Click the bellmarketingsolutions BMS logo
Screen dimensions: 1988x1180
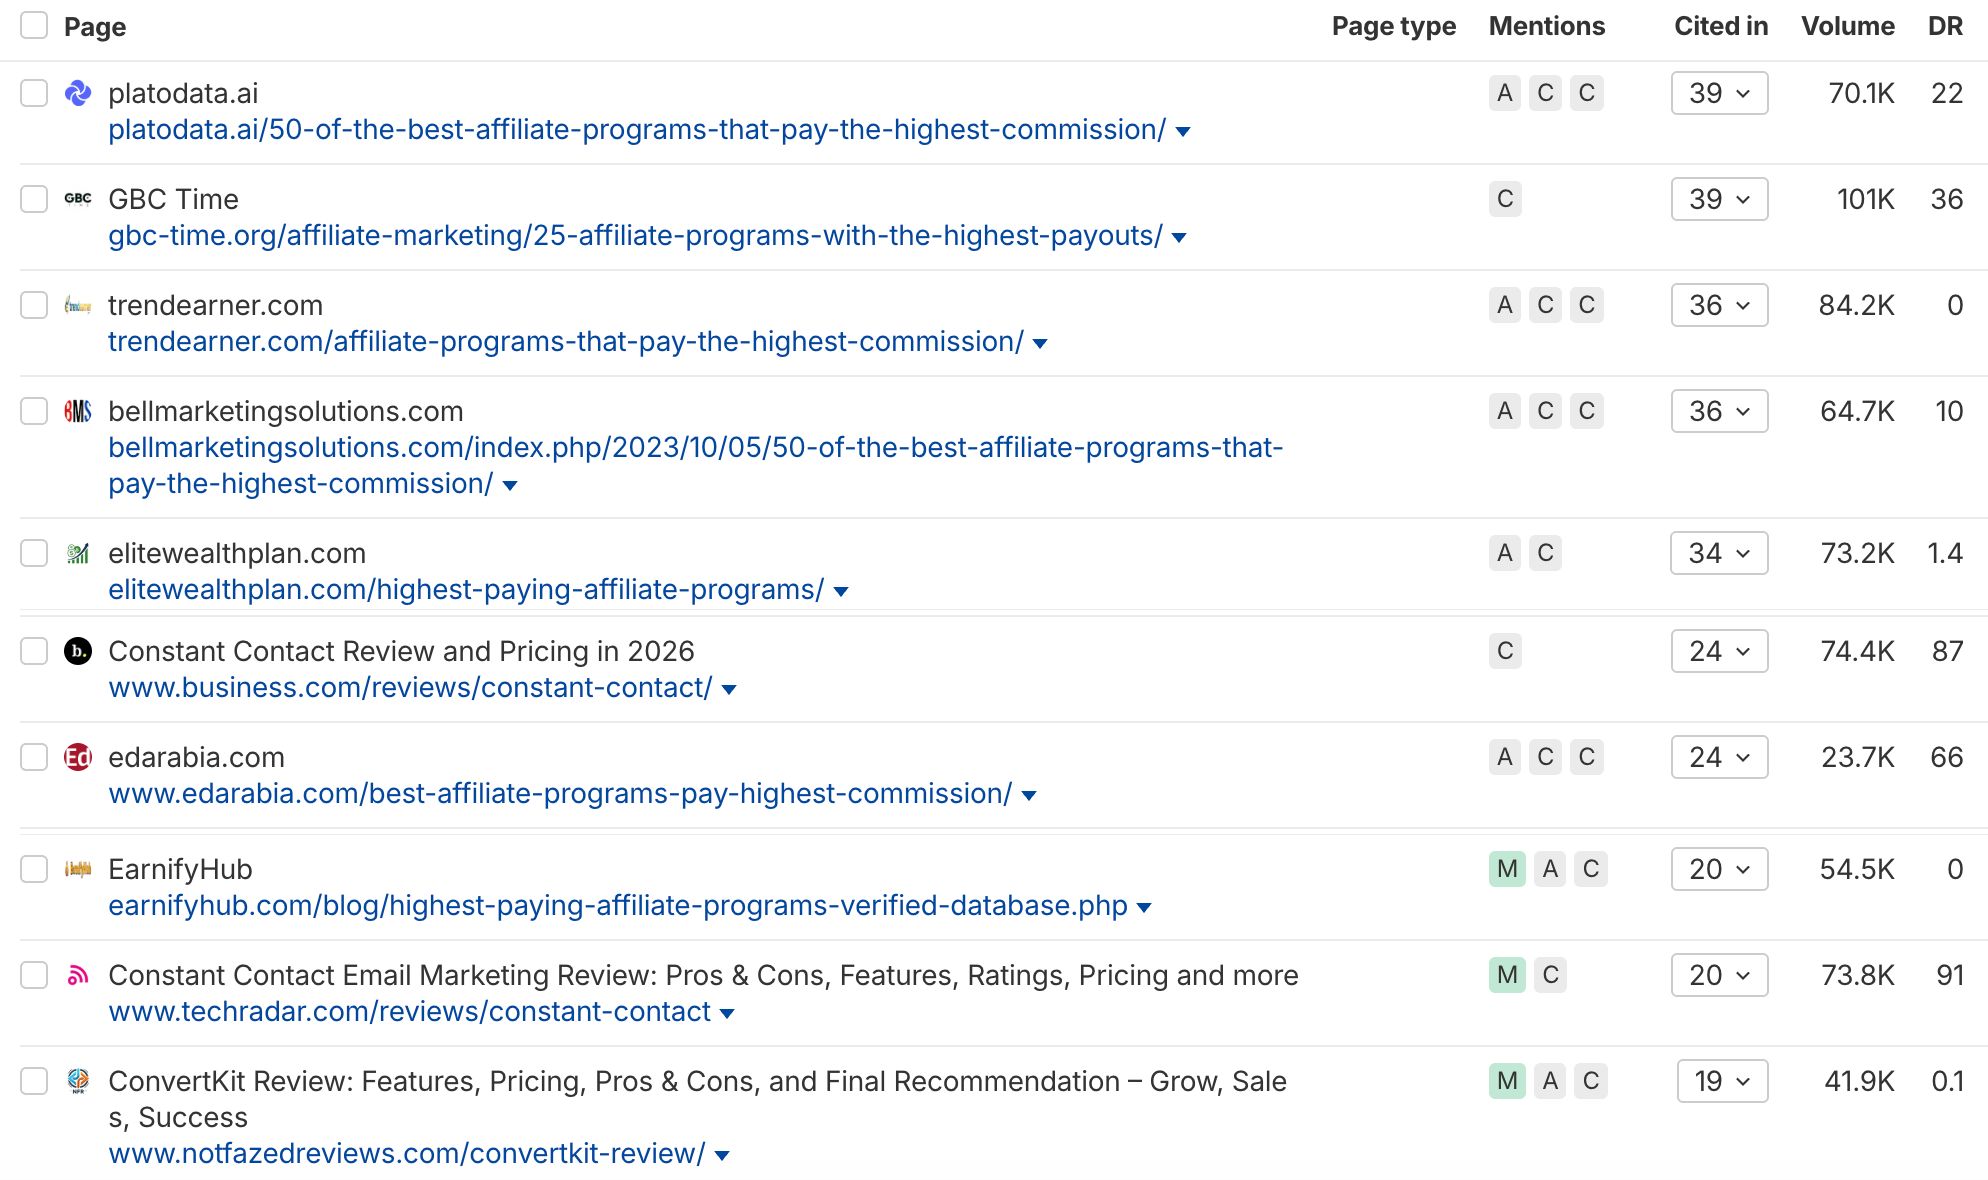click(x=79, y=411)
